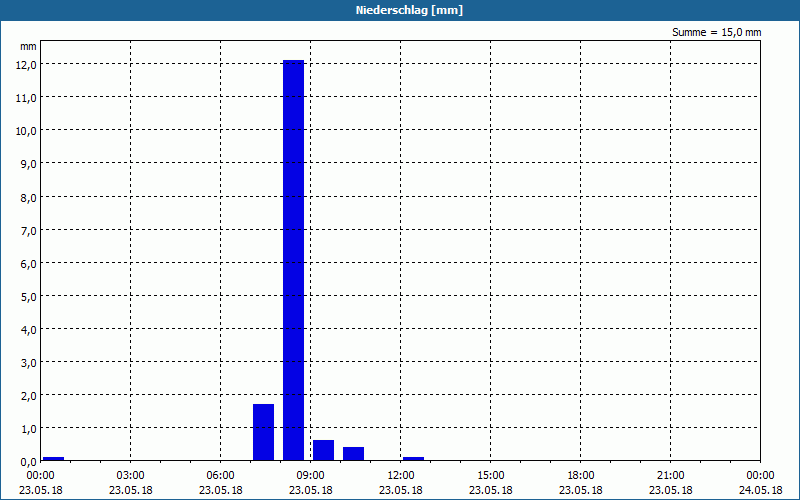The height and width of the screenshot is (500, 800).
Task: Click the 10,0 y-axis label
Action: point(26,131)
